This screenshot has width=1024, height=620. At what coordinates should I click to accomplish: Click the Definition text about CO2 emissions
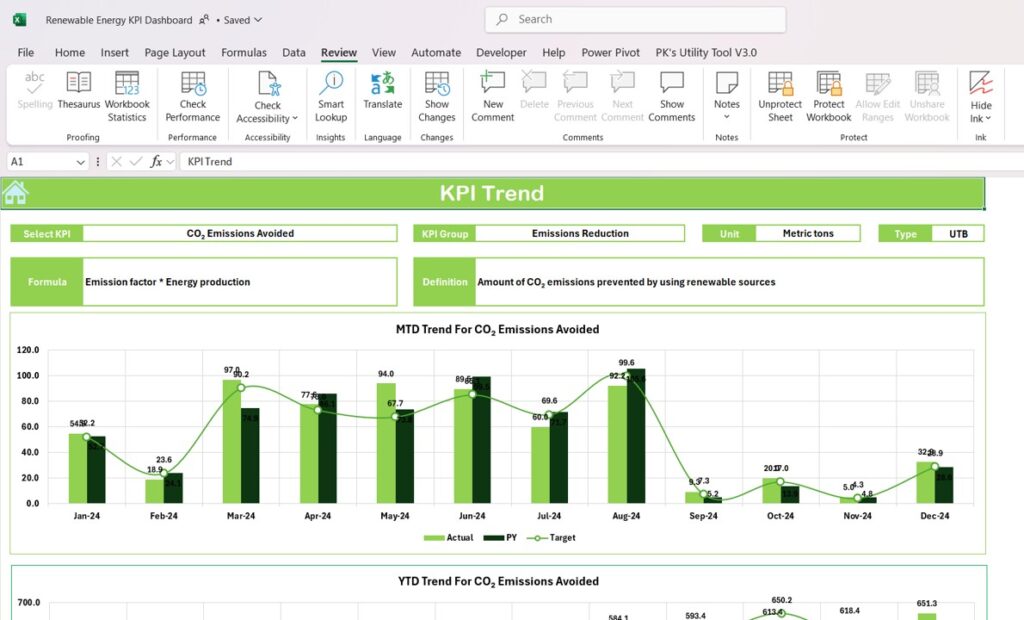[626, 282]
